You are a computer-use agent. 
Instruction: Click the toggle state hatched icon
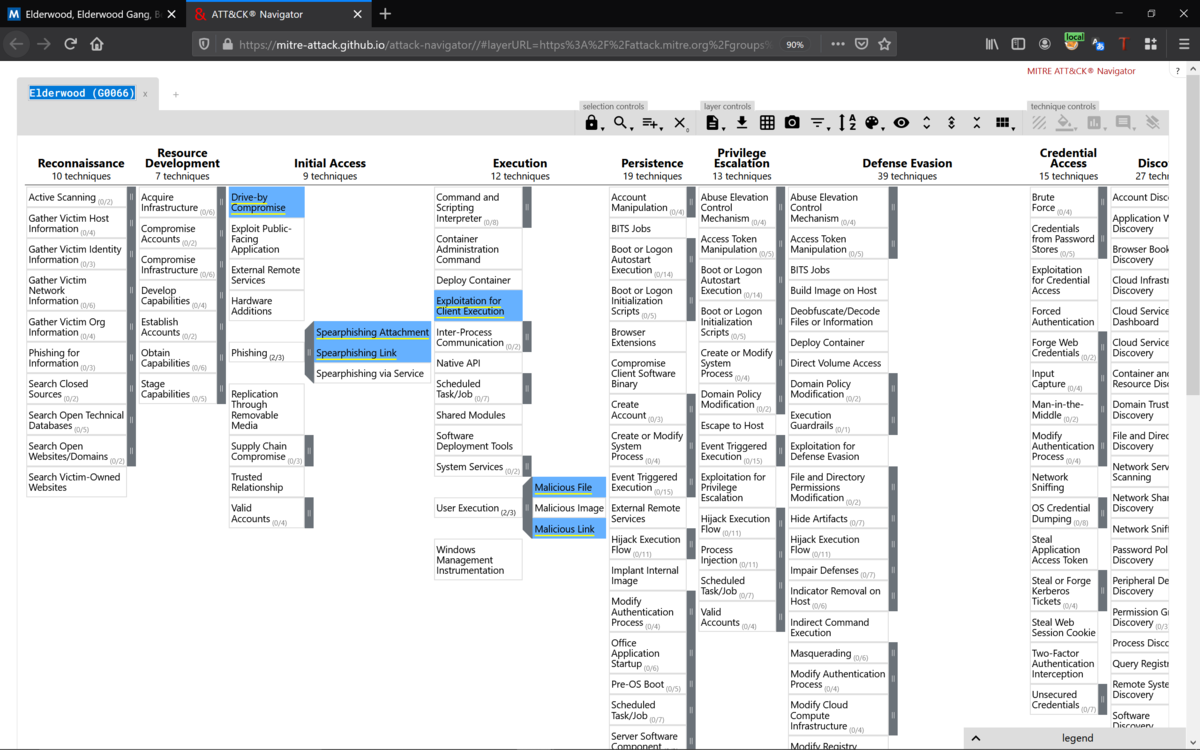point(1040,123)
